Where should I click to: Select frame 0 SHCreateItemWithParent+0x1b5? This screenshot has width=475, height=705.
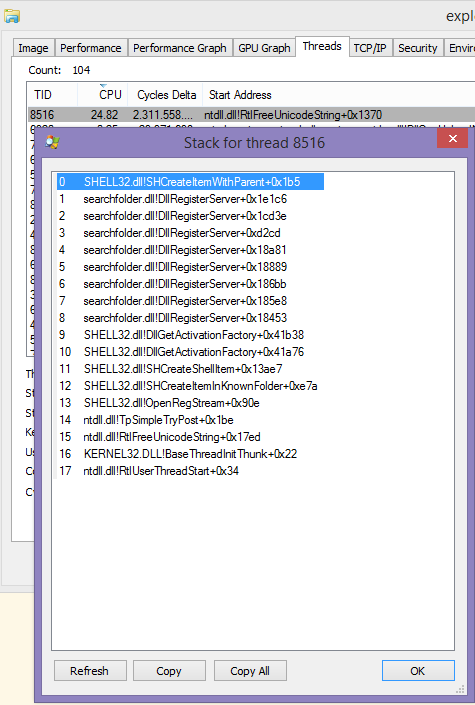click(x=190, y=182)
